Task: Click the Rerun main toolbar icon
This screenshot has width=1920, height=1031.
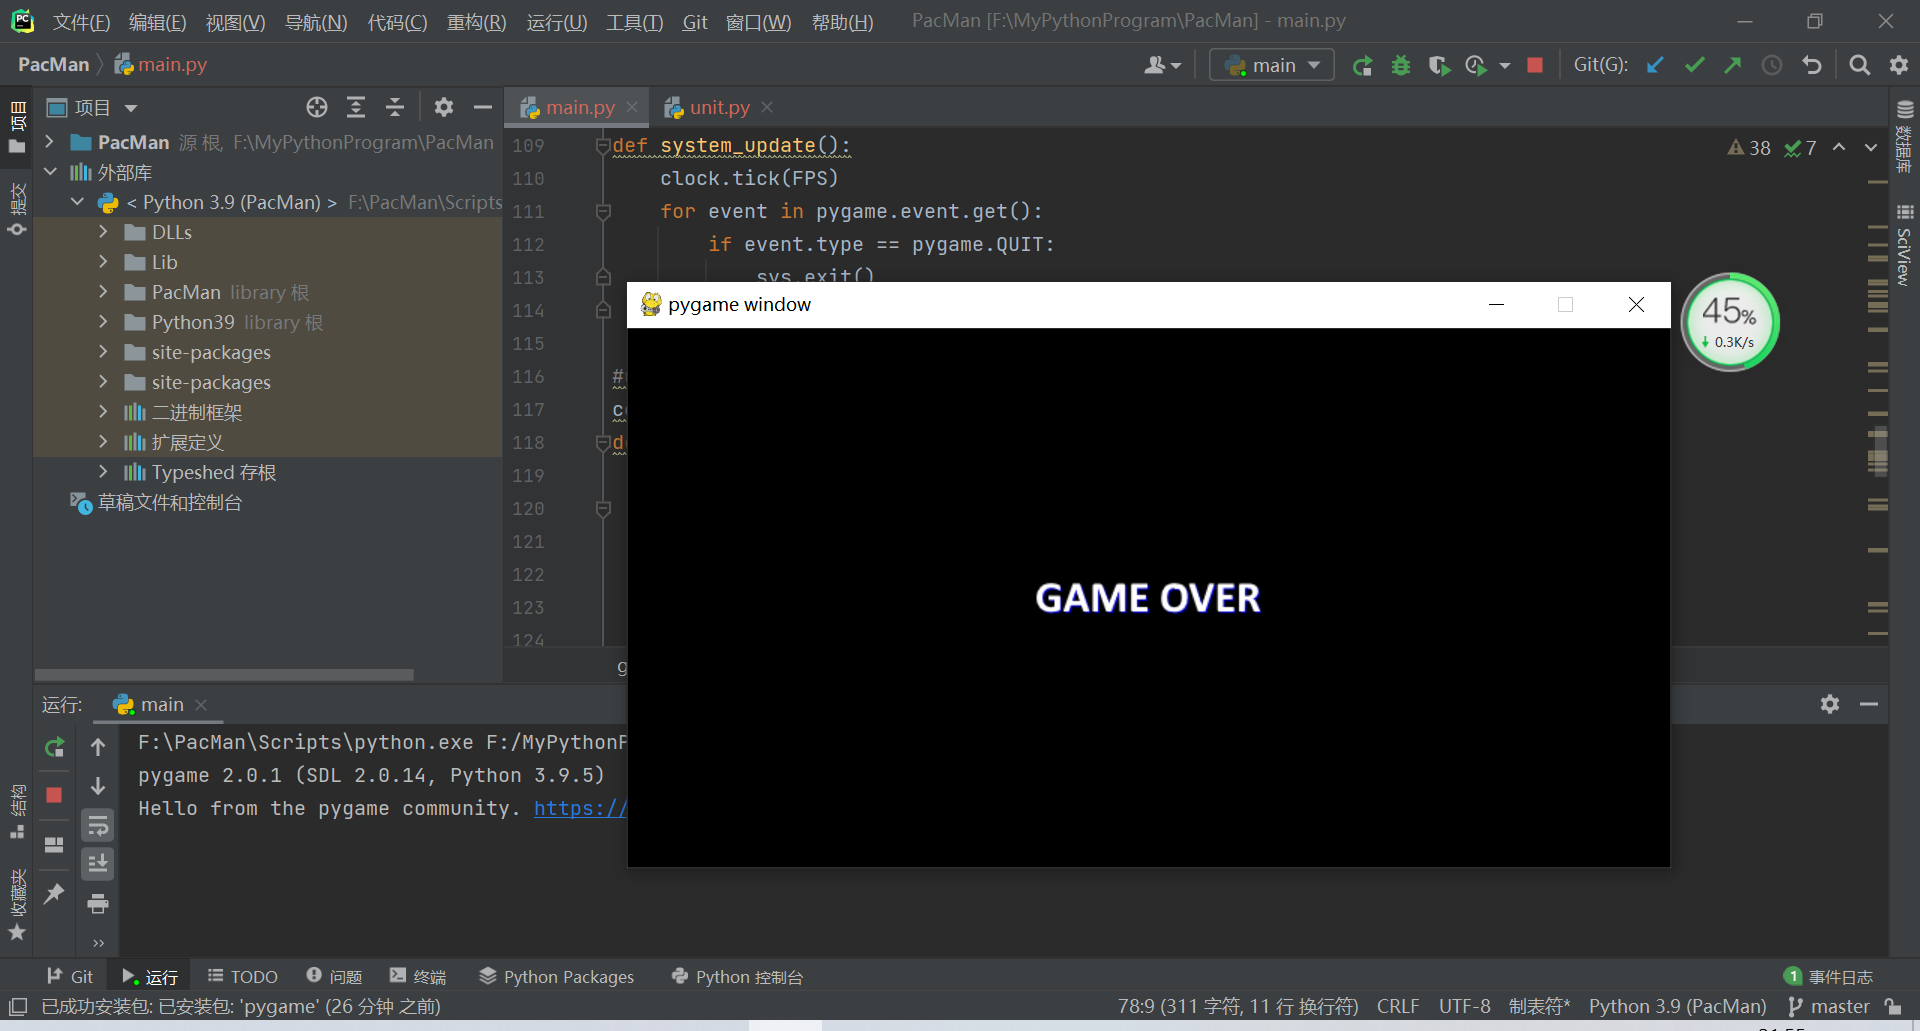Action: click(x=1362, y=66)
